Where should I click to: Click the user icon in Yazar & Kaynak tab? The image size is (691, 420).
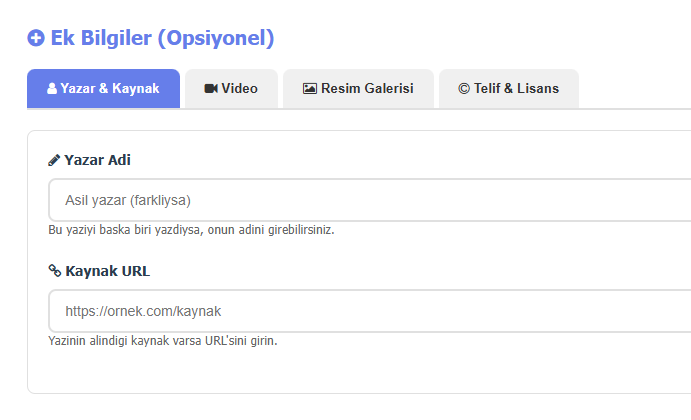(52, 89)
